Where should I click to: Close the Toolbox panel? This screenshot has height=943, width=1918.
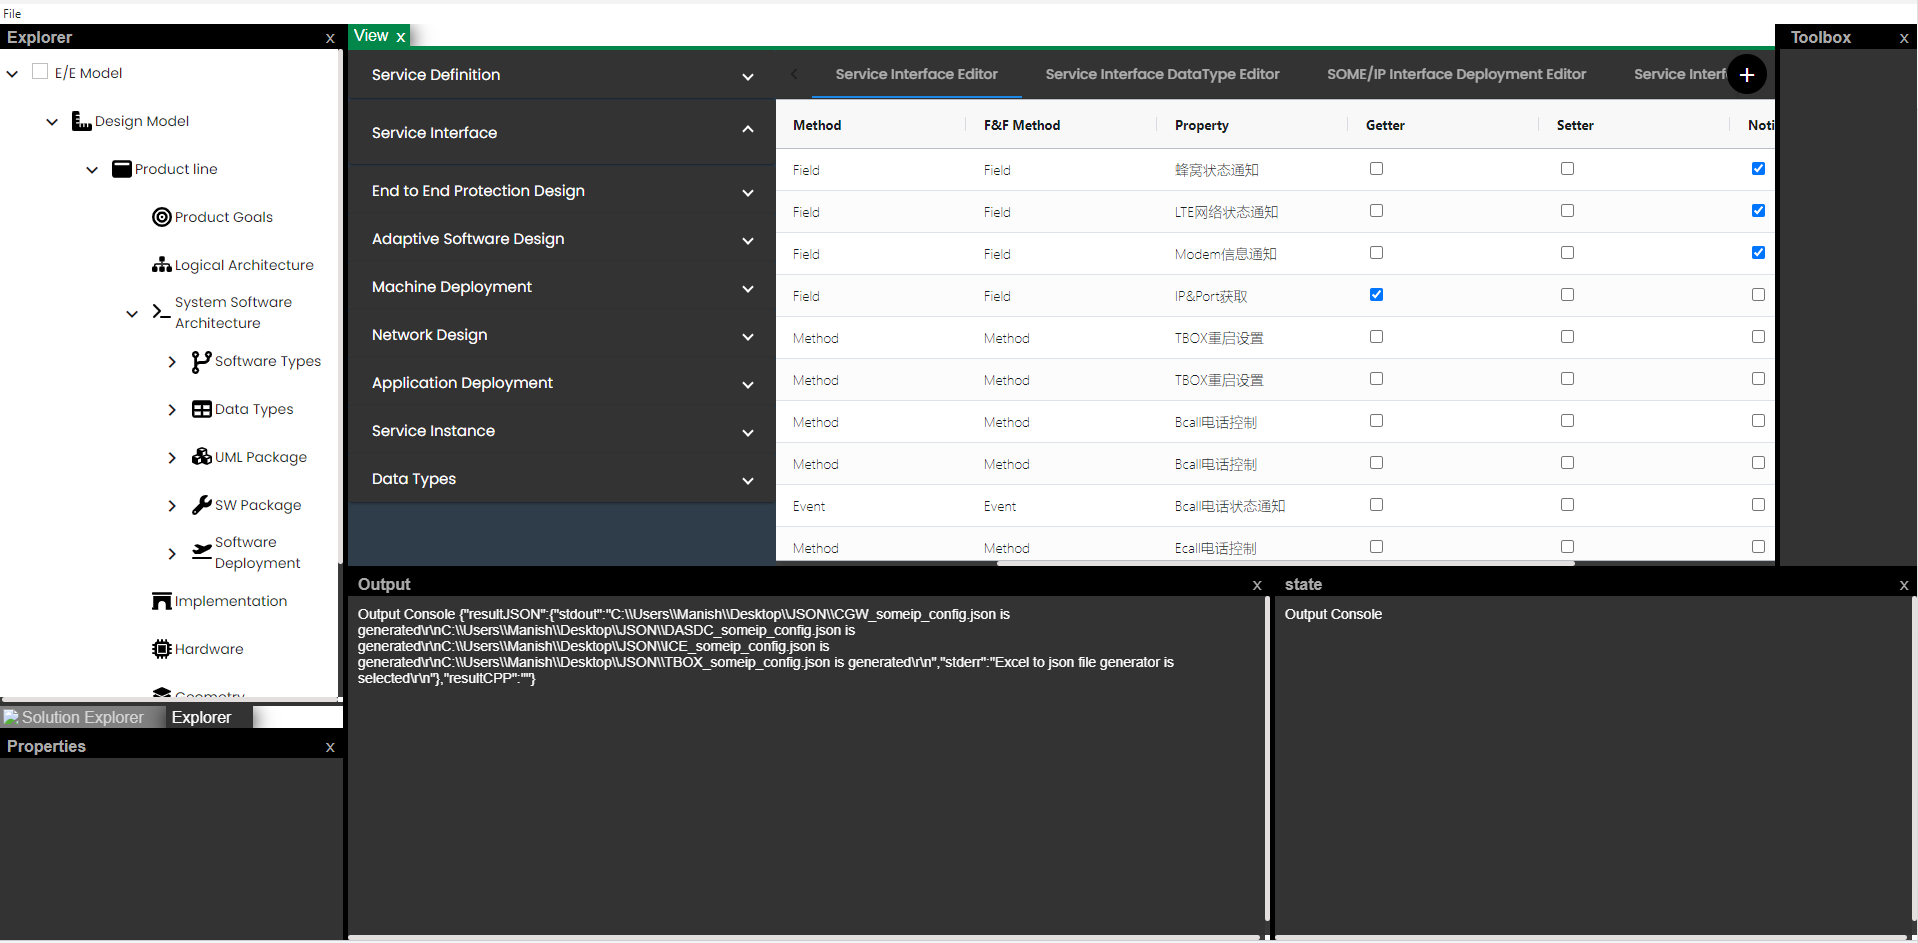click(x=1904, y=38)
